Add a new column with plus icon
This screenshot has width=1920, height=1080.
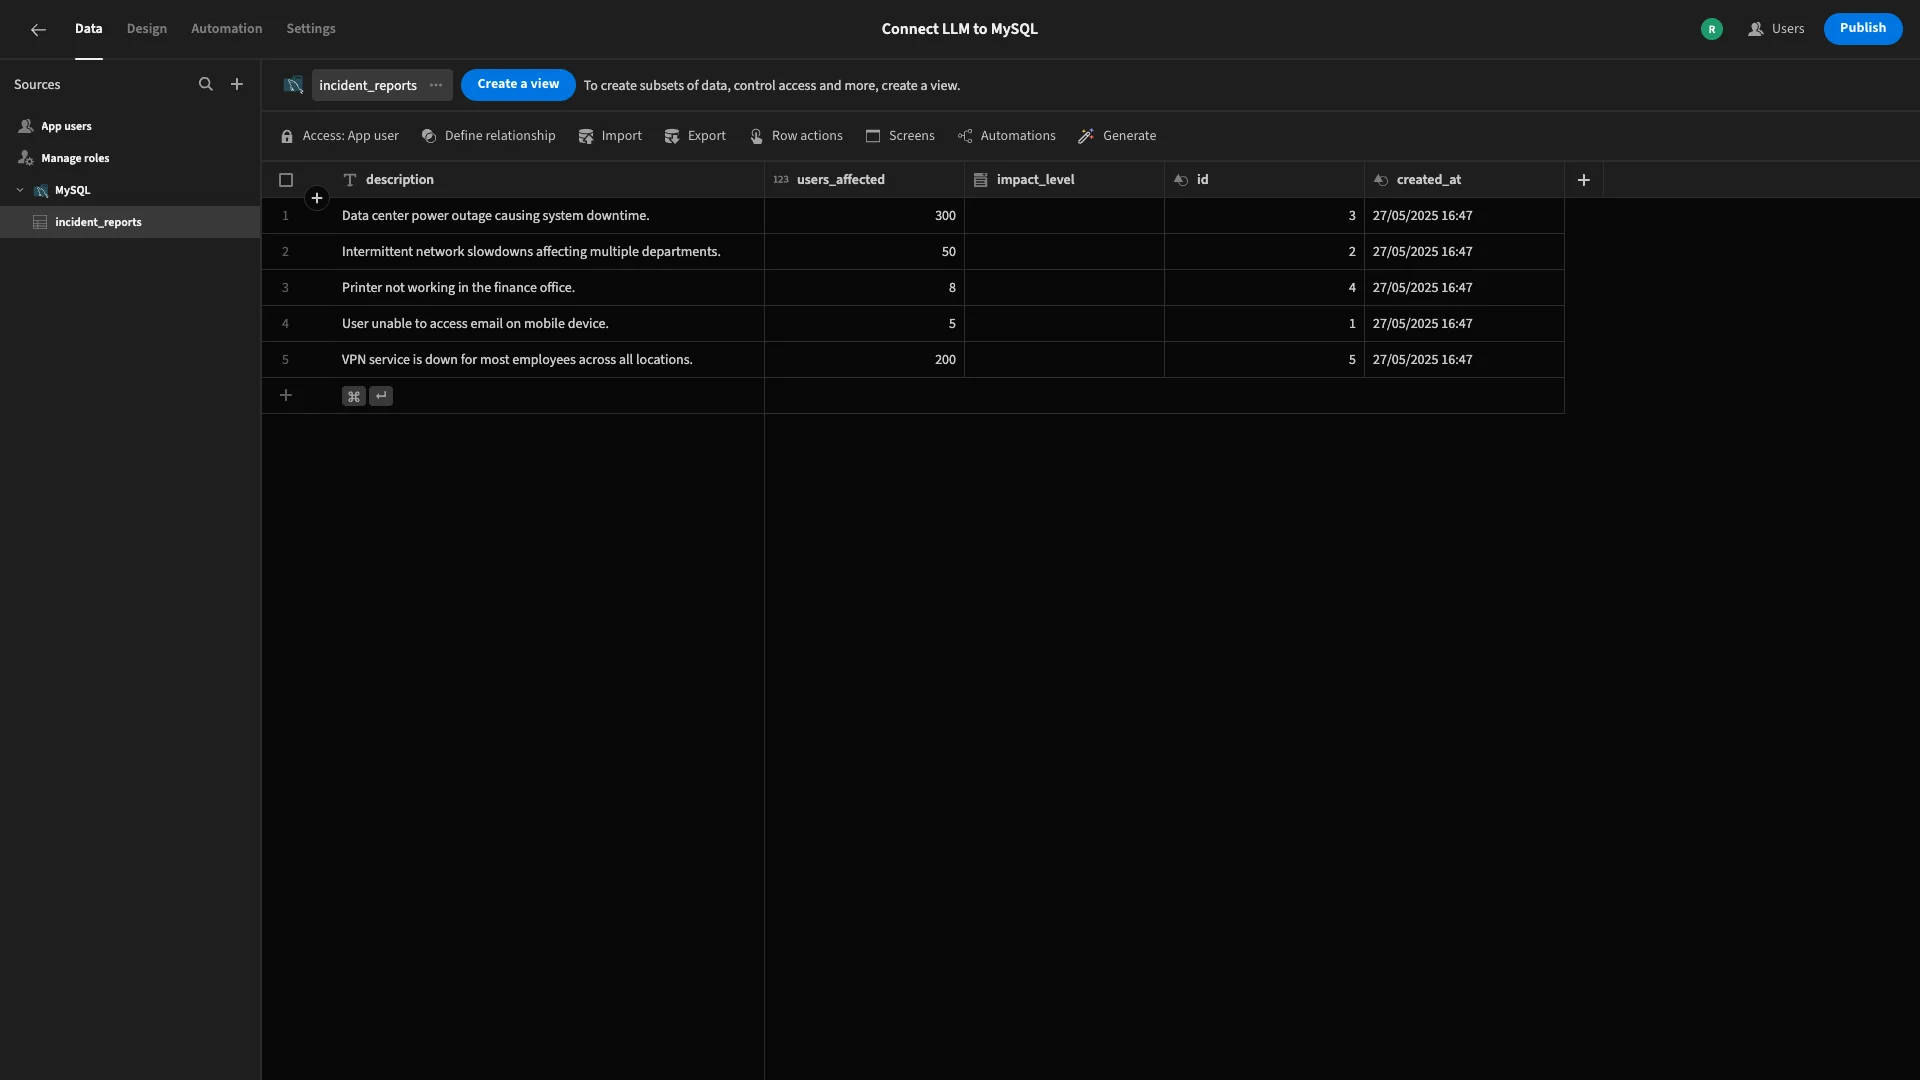coord(1584,181)
